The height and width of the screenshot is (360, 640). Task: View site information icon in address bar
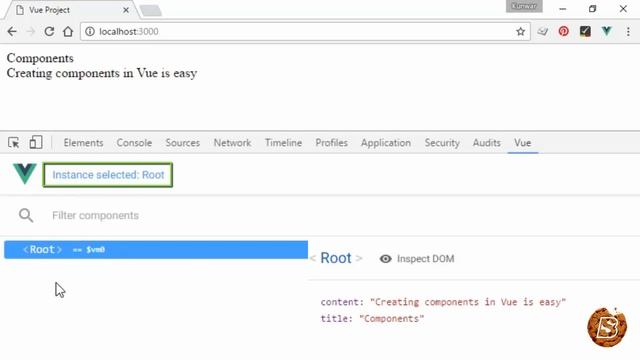pos(90,31)
